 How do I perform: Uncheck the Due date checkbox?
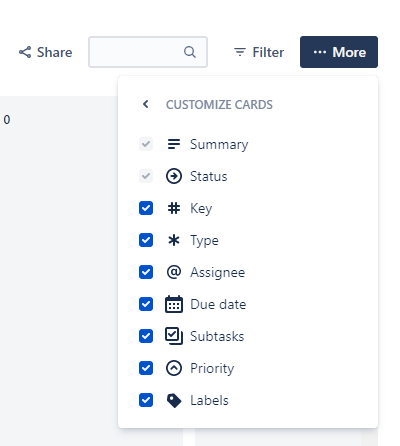[x=146, y=304]
